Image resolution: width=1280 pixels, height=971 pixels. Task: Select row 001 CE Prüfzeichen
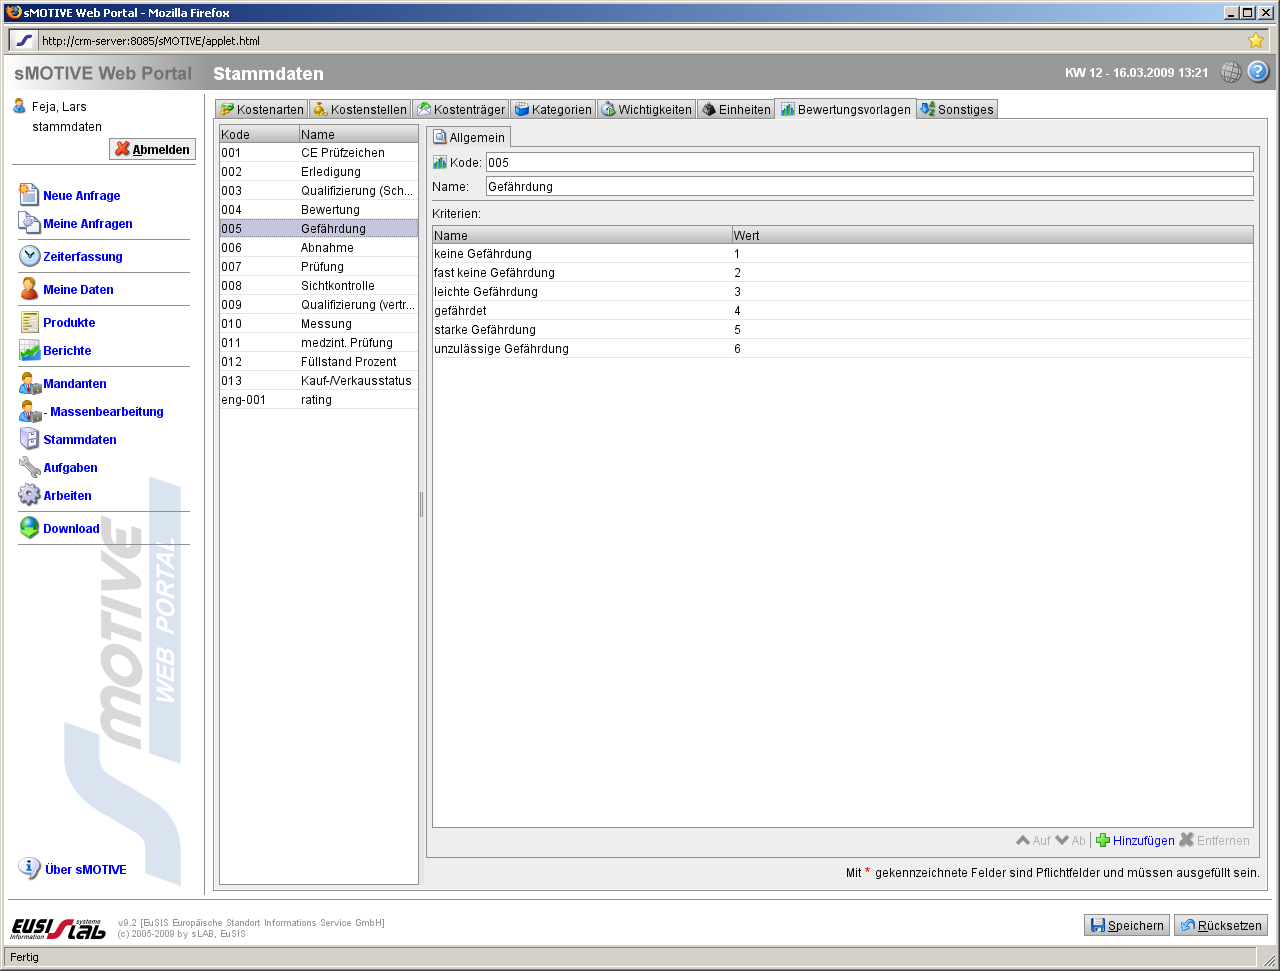[x=319, y=153]
